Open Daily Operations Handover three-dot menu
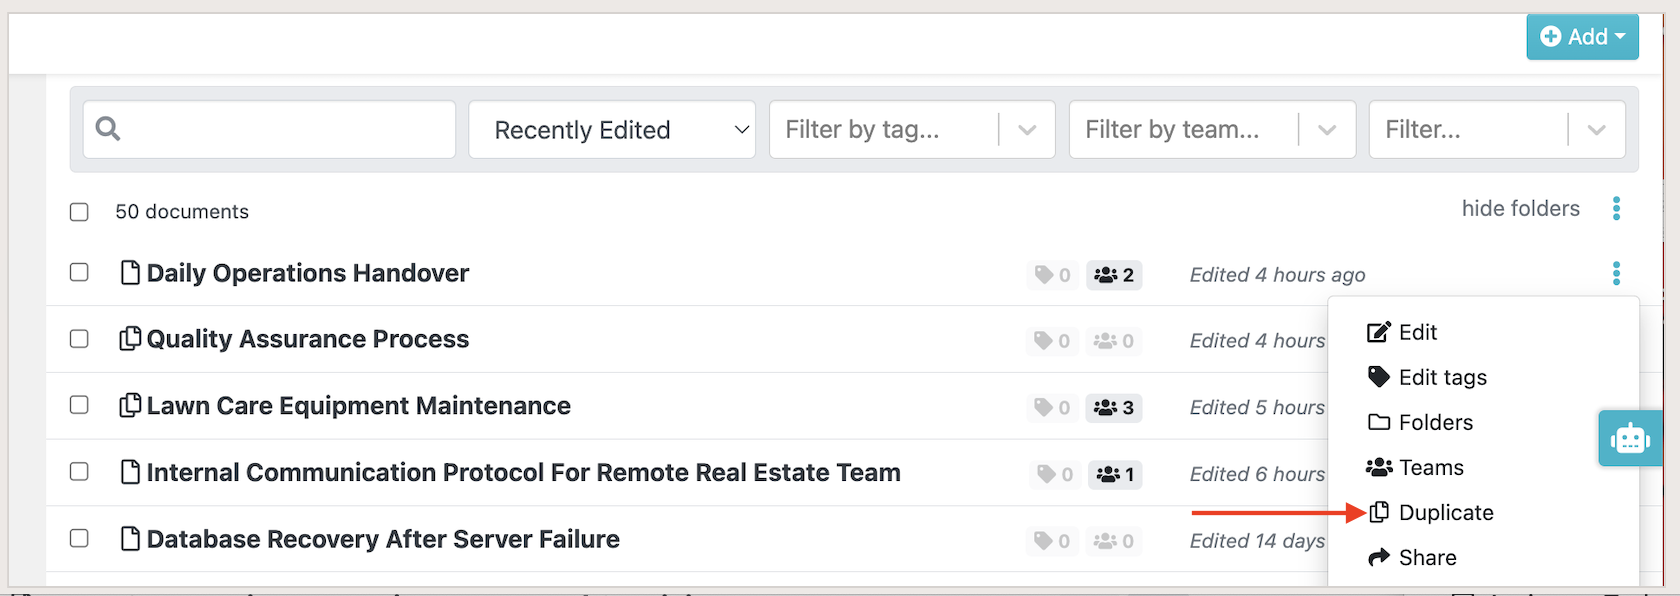The height and width of the screenshot is (596, 1680). click(1616, 273)
